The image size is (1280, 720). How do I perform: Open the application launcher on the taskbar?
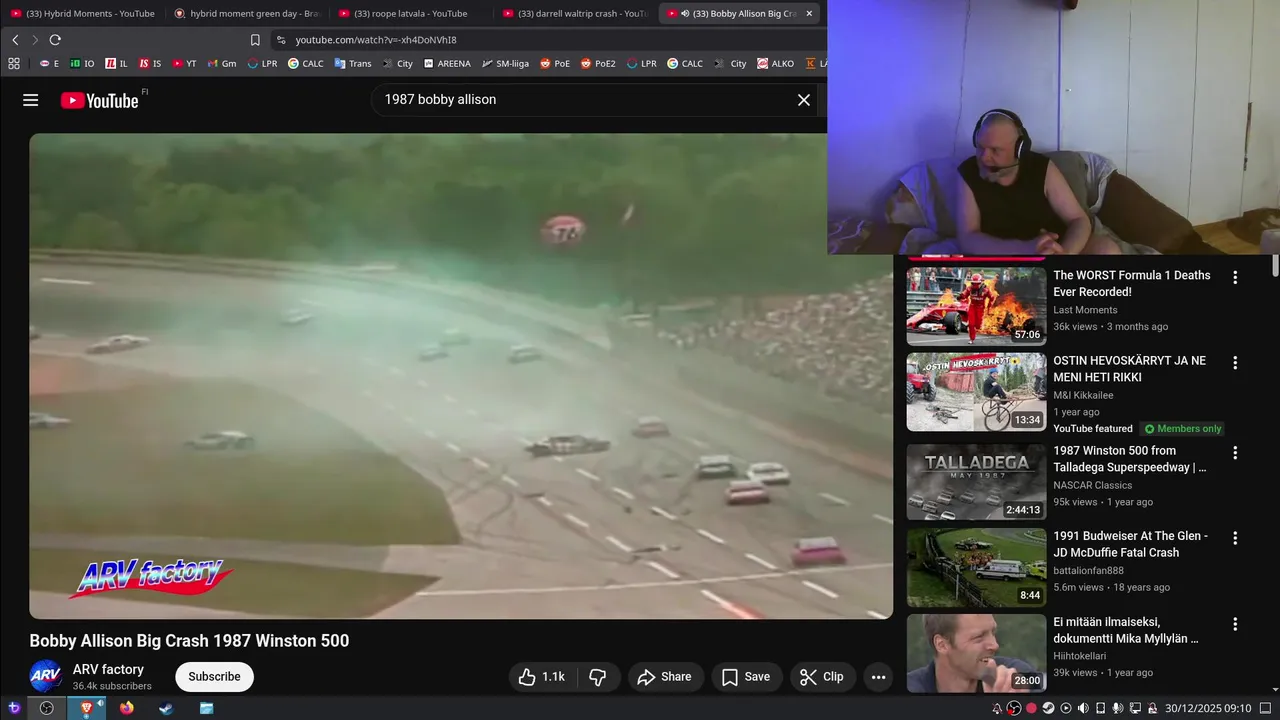coord(14,708)
